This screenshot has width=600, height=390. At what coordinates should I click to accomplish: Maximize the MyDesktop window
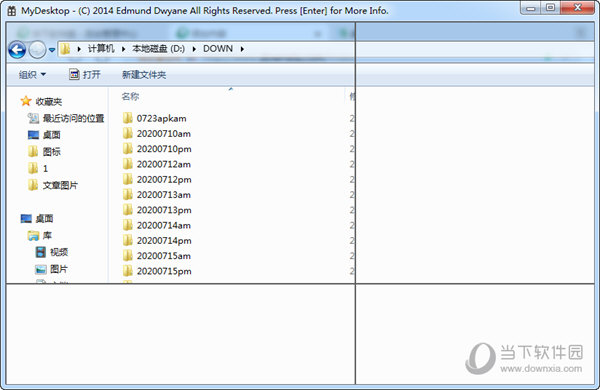pos(550,8)
